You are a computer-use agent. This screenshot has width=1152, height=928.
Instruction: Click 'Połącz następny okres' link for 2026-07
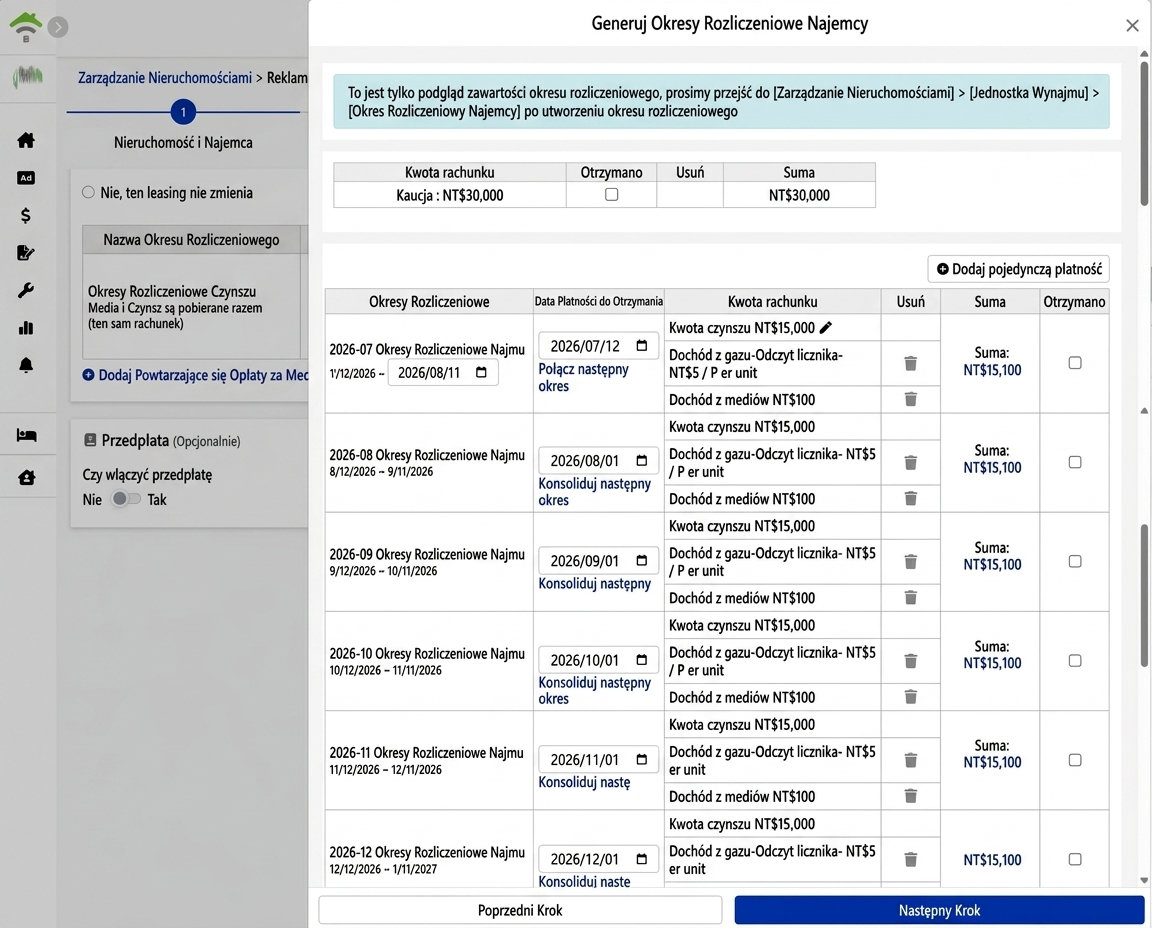click(583, 378)
